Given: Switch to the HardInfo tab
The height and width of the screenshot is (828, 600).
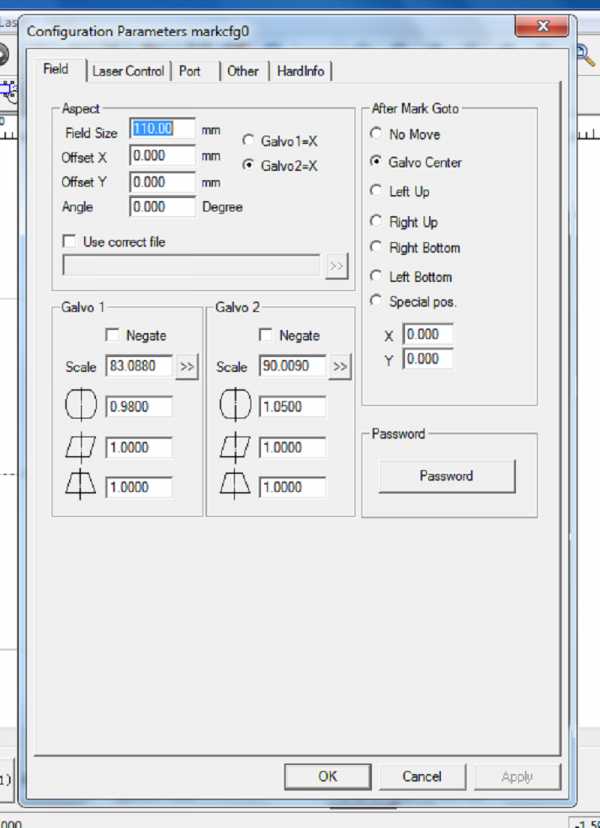Looking at the screenshot, I should point(301,71).
